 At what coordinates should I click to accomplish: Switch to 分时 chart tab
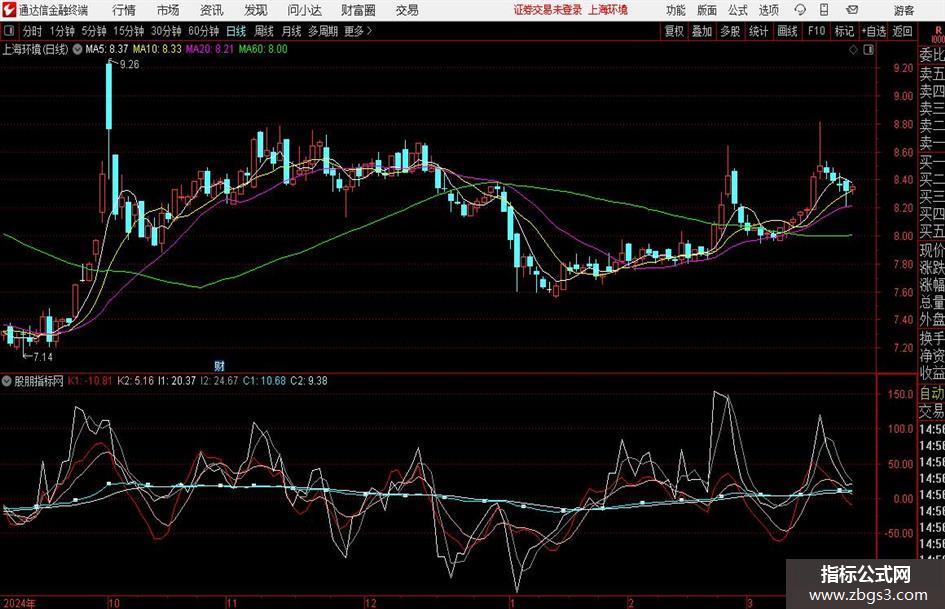click(32, 31)
